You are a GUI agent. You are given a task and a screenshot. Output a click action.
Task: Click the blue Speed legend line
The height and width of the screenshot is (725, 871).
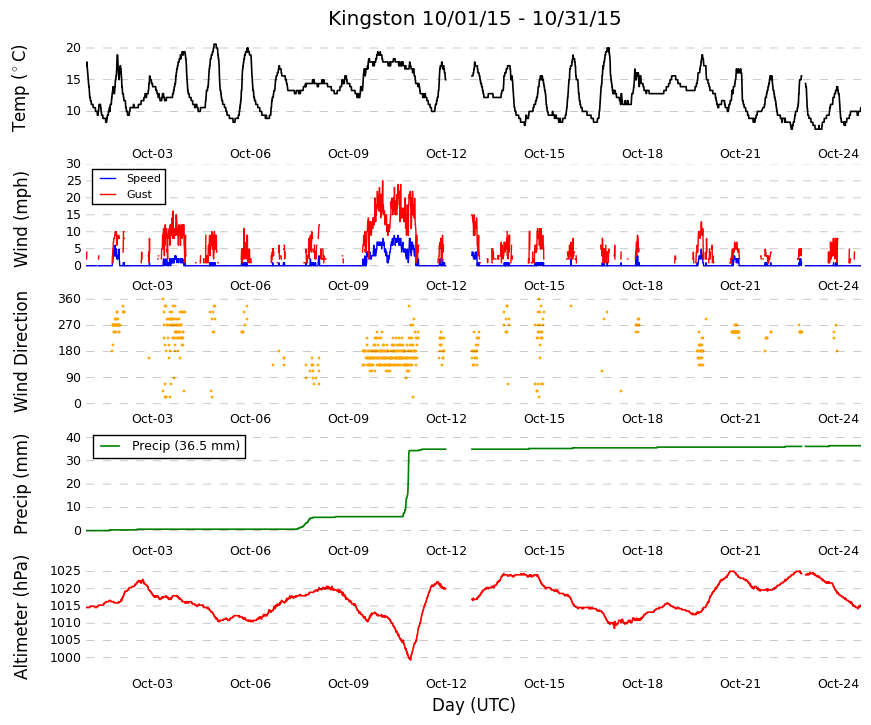[108, 178]
